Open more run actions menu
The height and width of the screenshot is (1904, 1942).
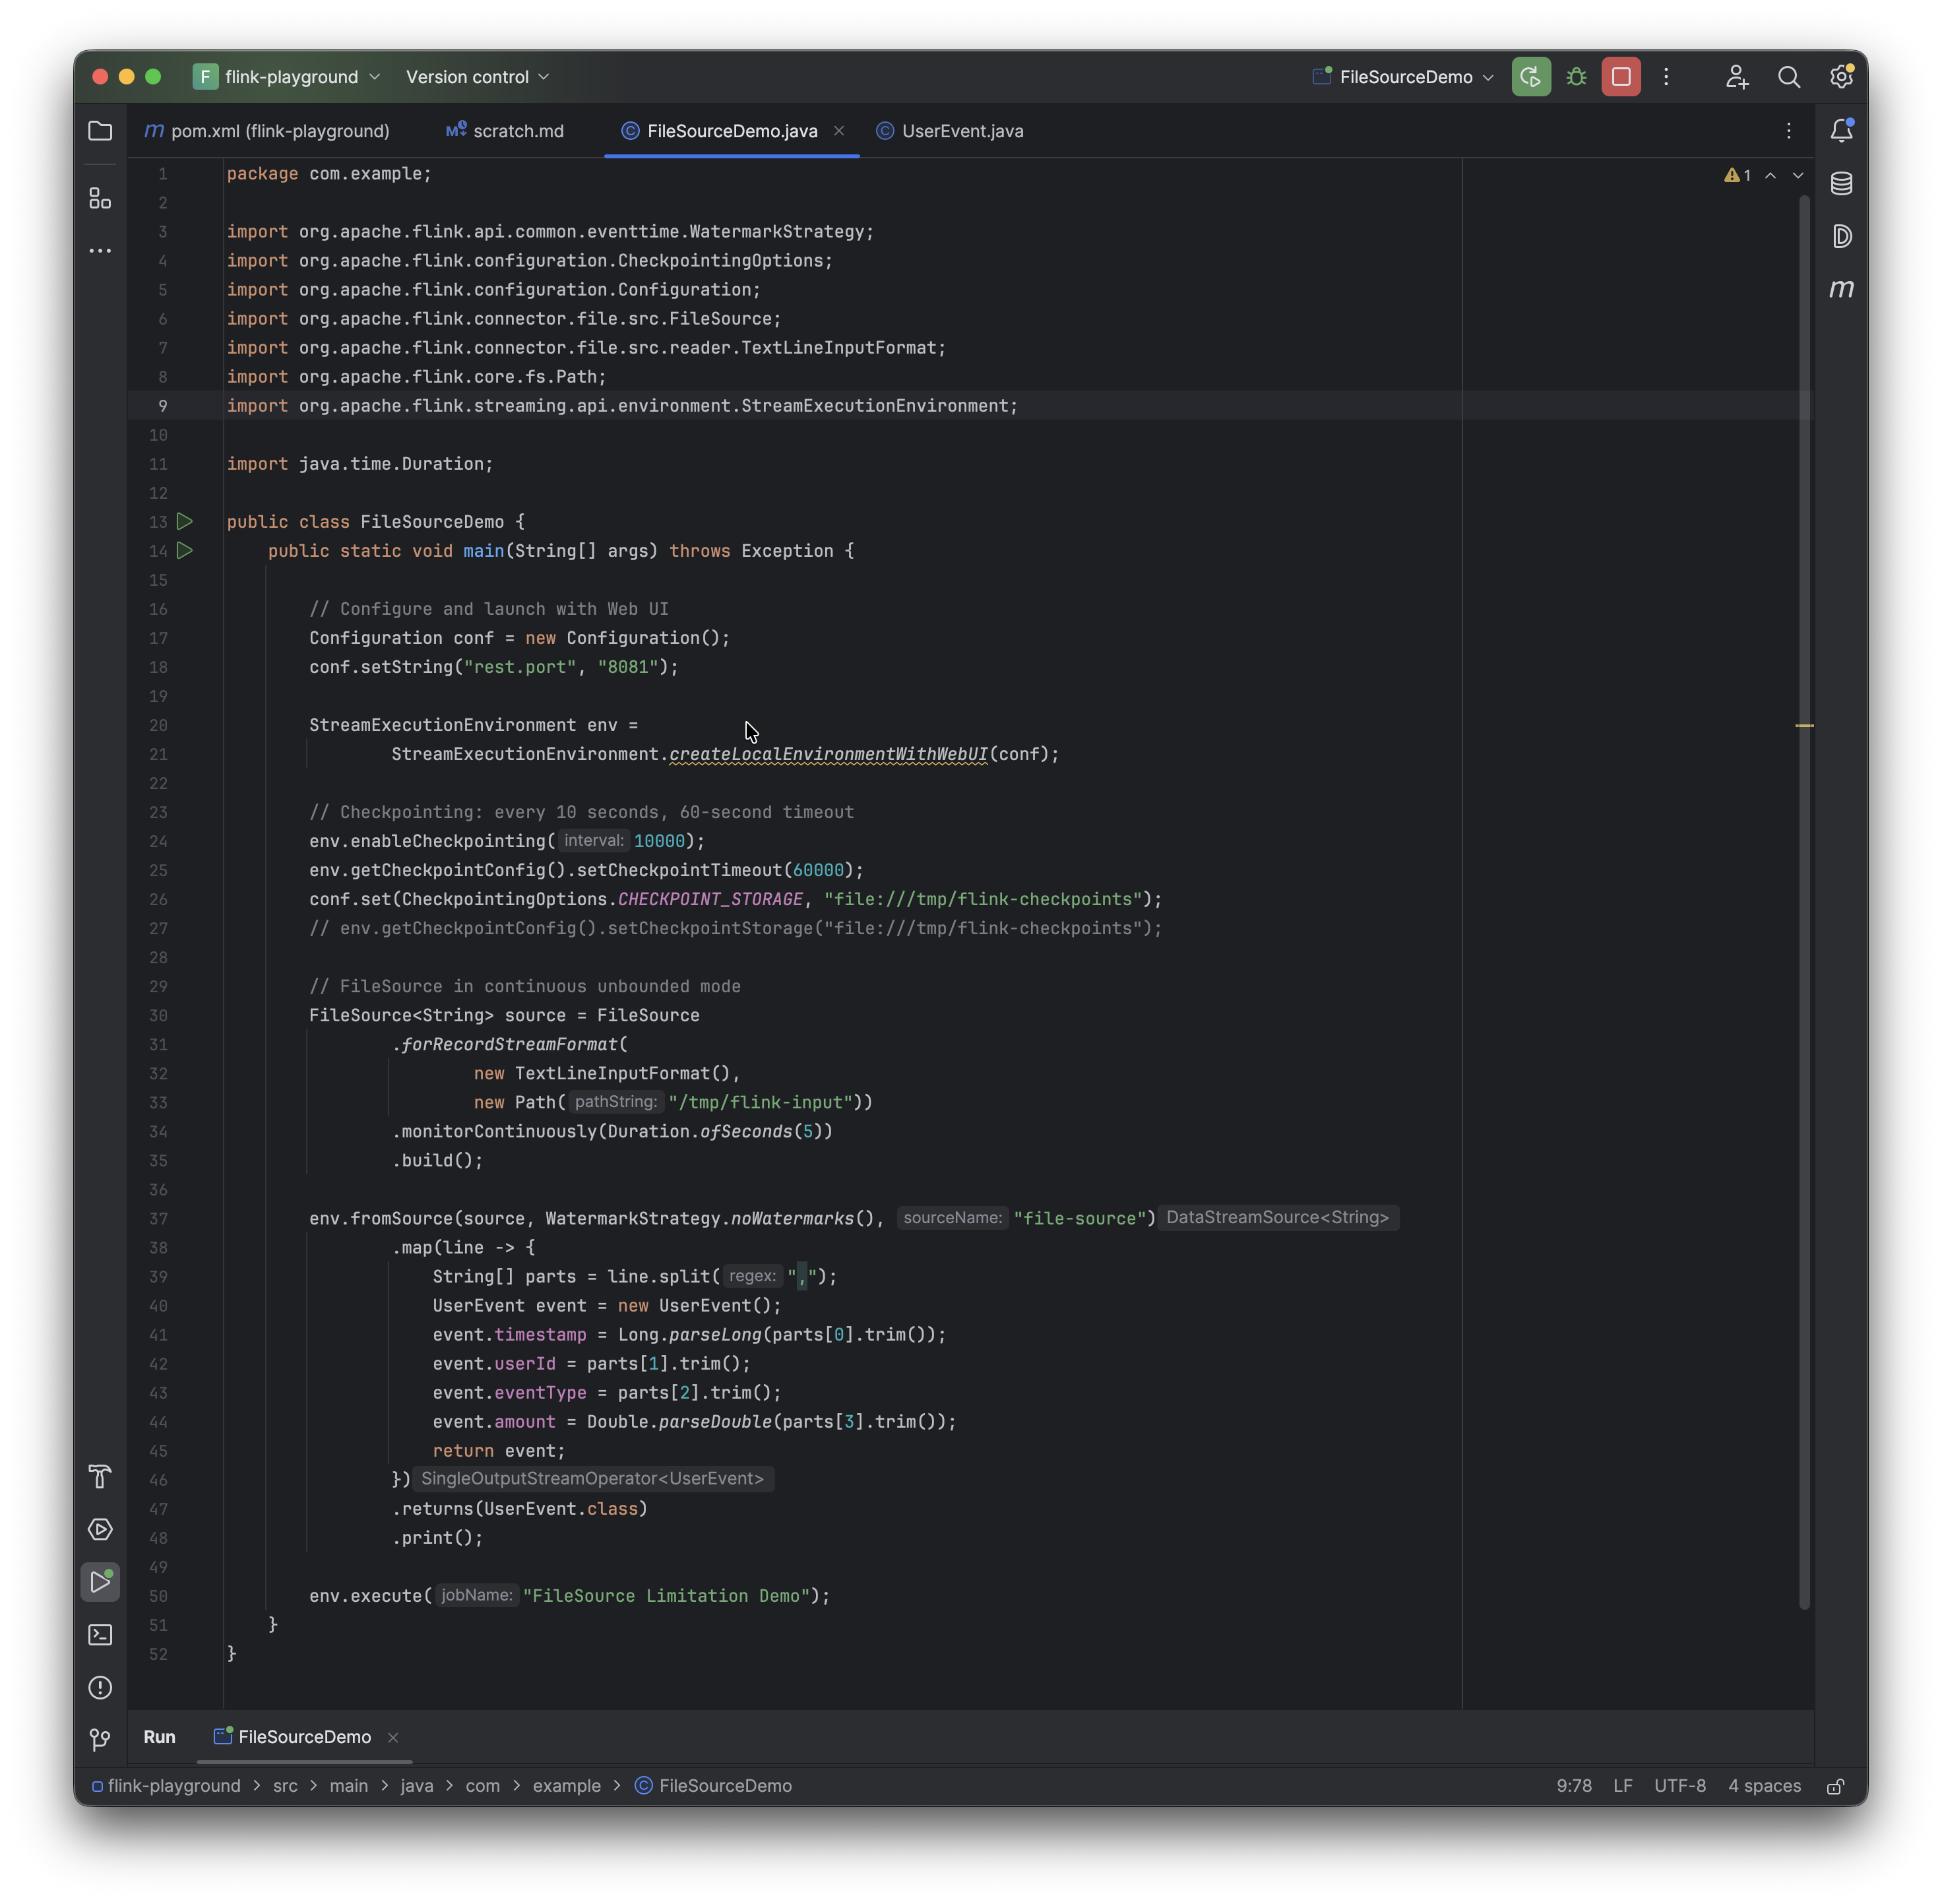pos(1666,77)
